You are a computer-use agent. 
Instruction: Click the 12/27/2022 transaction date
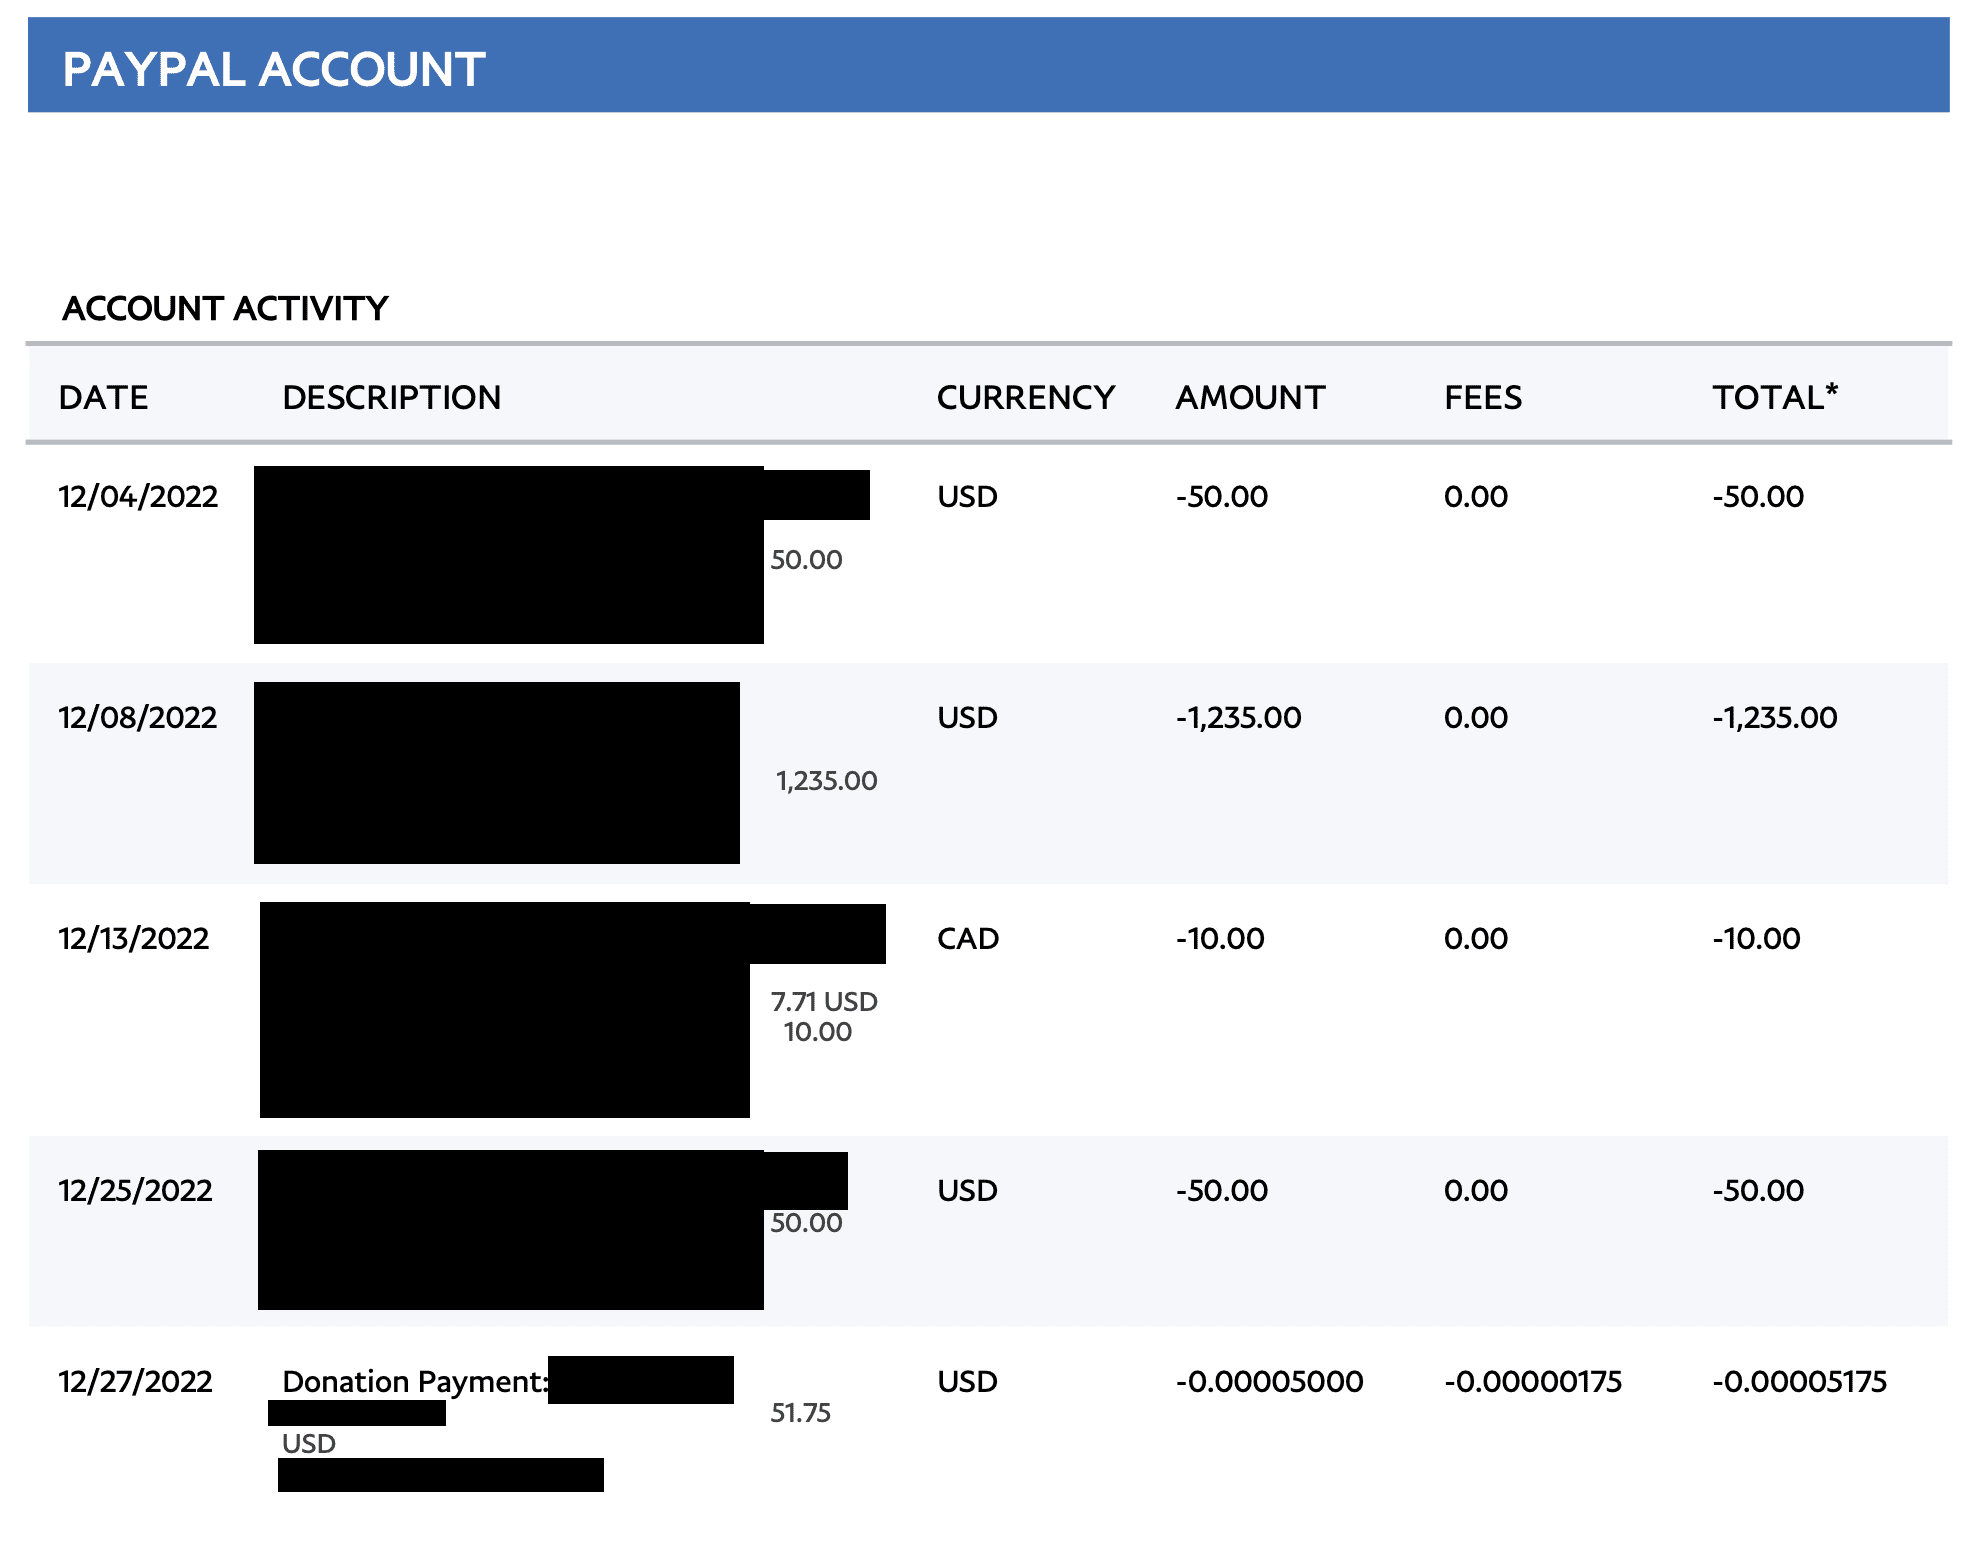pos(135,1382)
